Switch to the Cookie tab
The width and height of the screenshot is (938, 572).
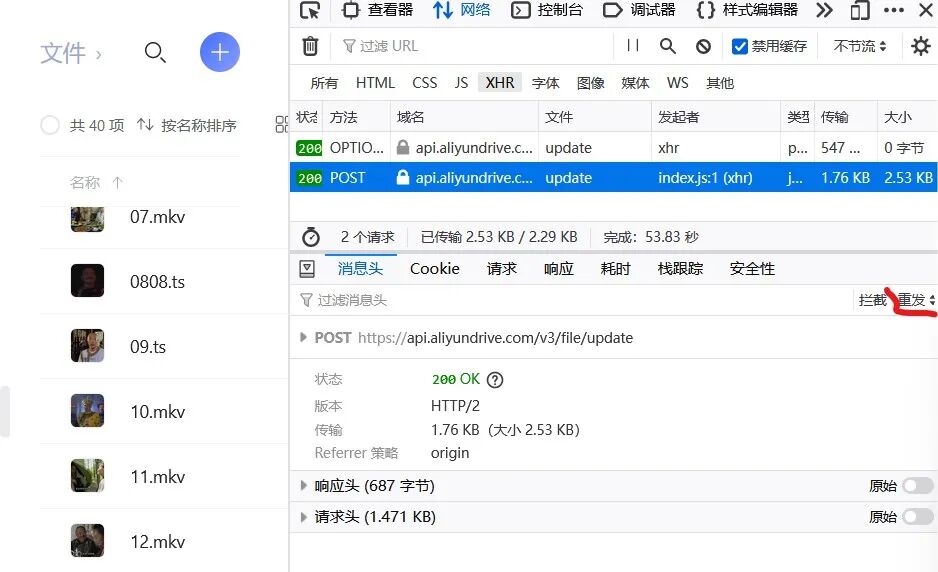point(435,269)
